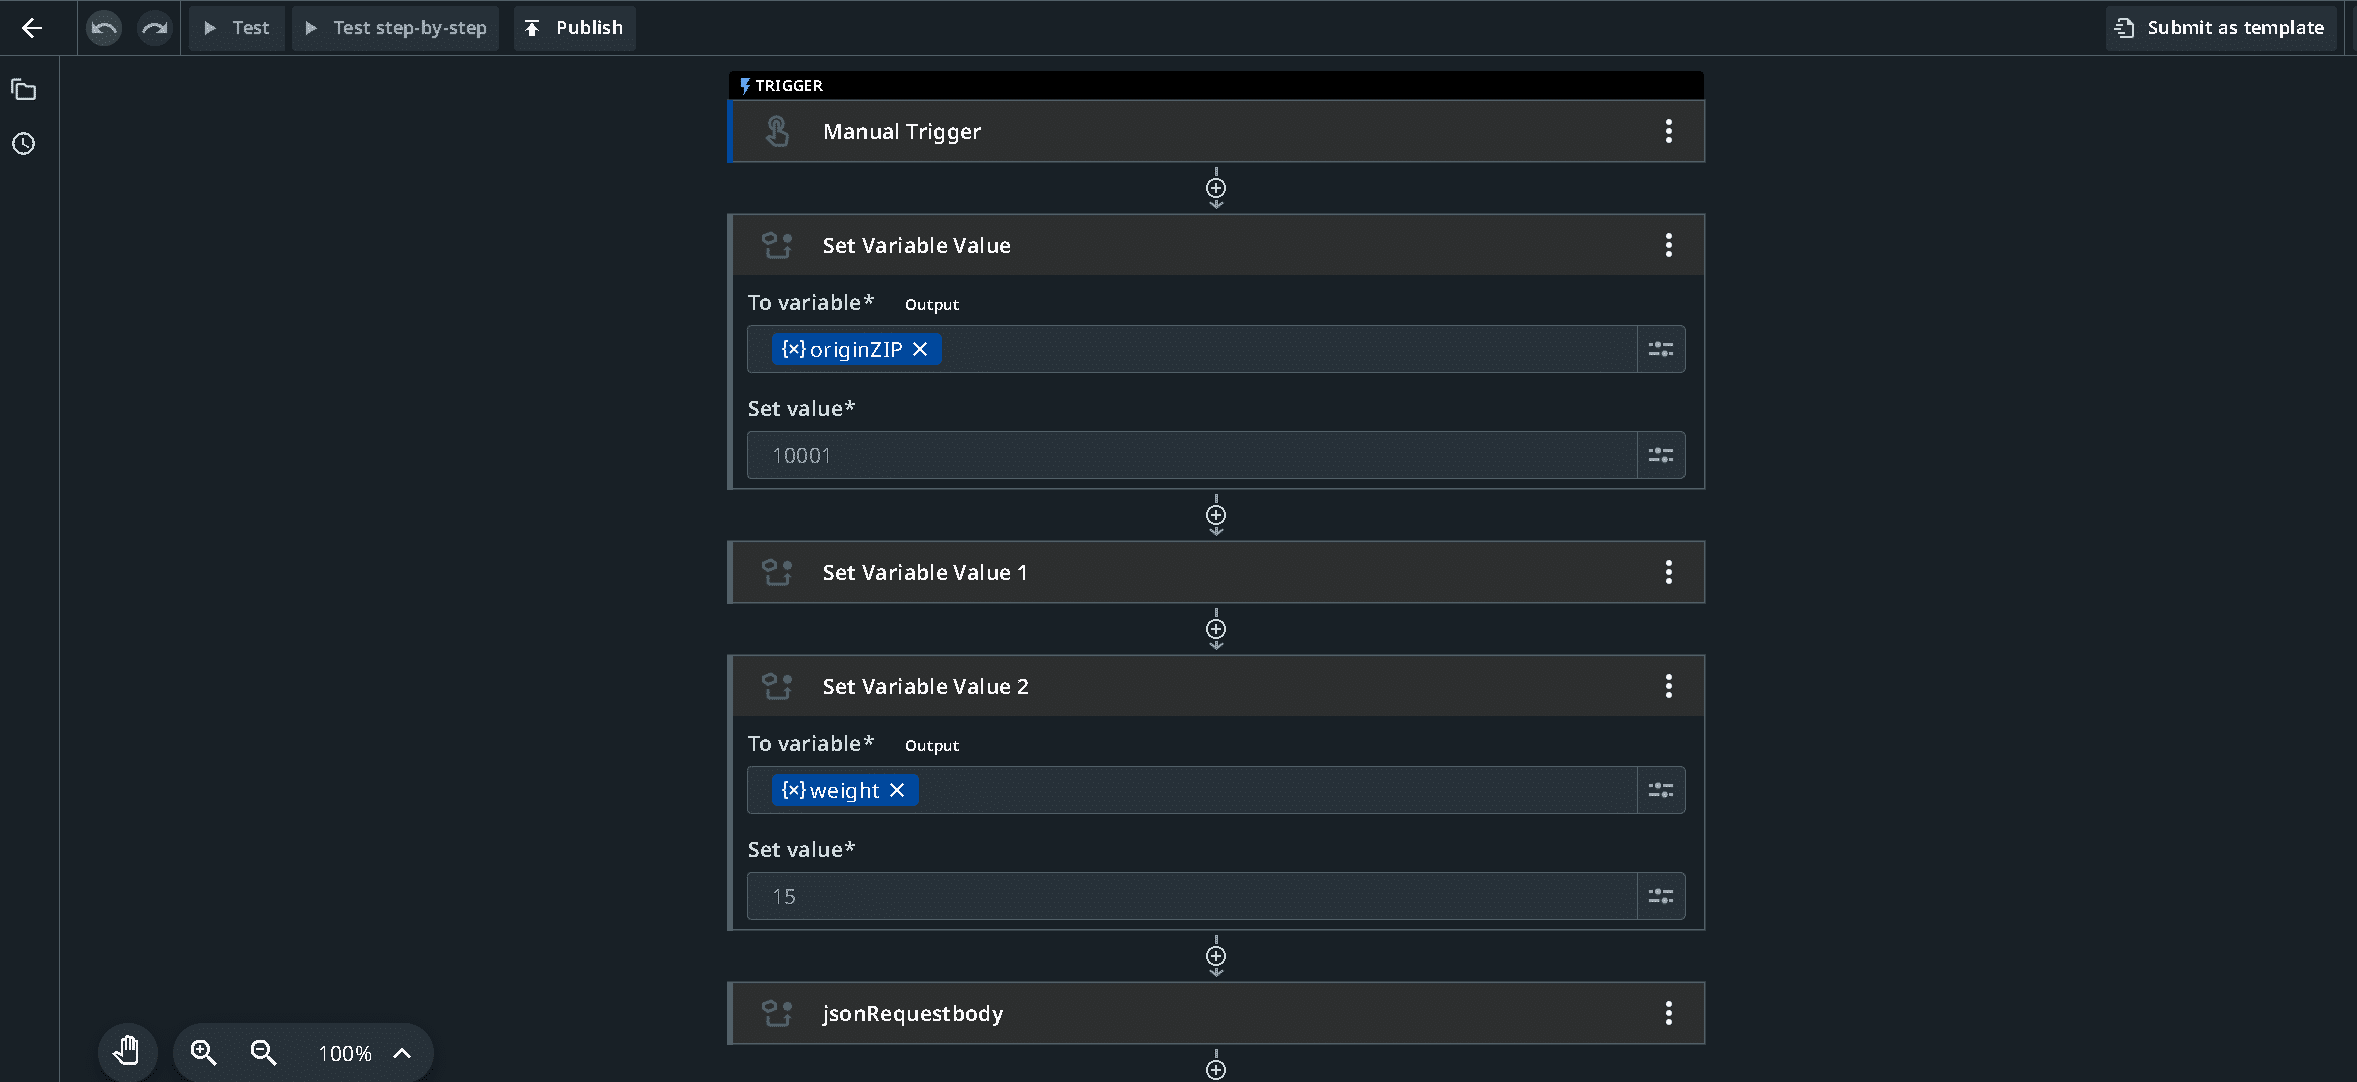Viewport: 2357px width, 1082px height.
Task: Zoom in on the canvas
Action: pyautogui.click(x=204, y=1052)
